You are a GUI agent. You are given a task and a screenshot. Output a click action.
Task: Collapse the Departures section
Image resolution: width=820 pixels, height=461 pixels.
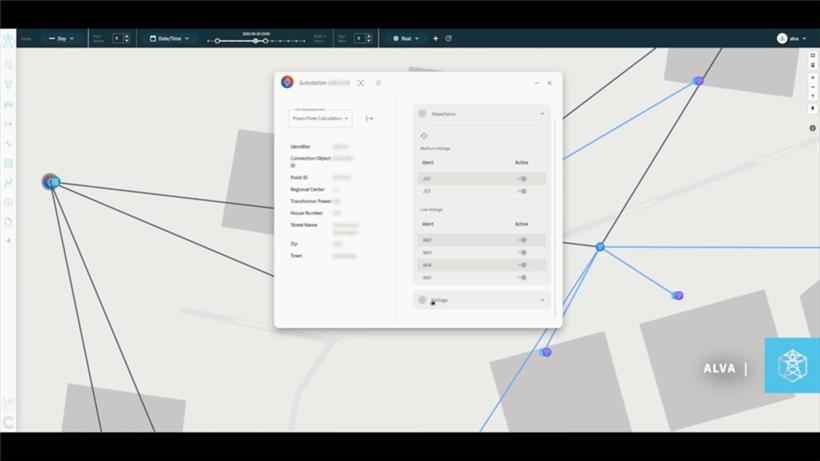coord(542,114)
